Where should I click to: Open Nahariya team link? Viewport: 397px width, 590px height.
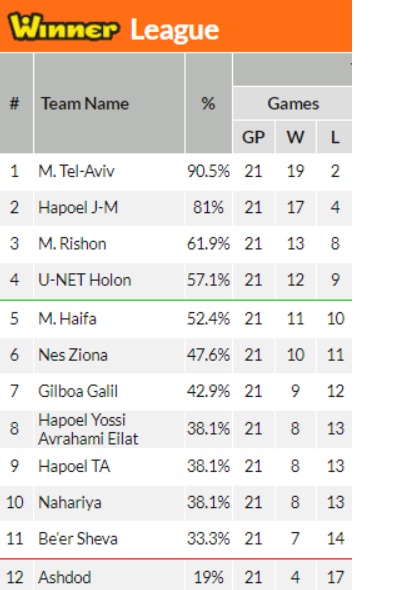70,502
